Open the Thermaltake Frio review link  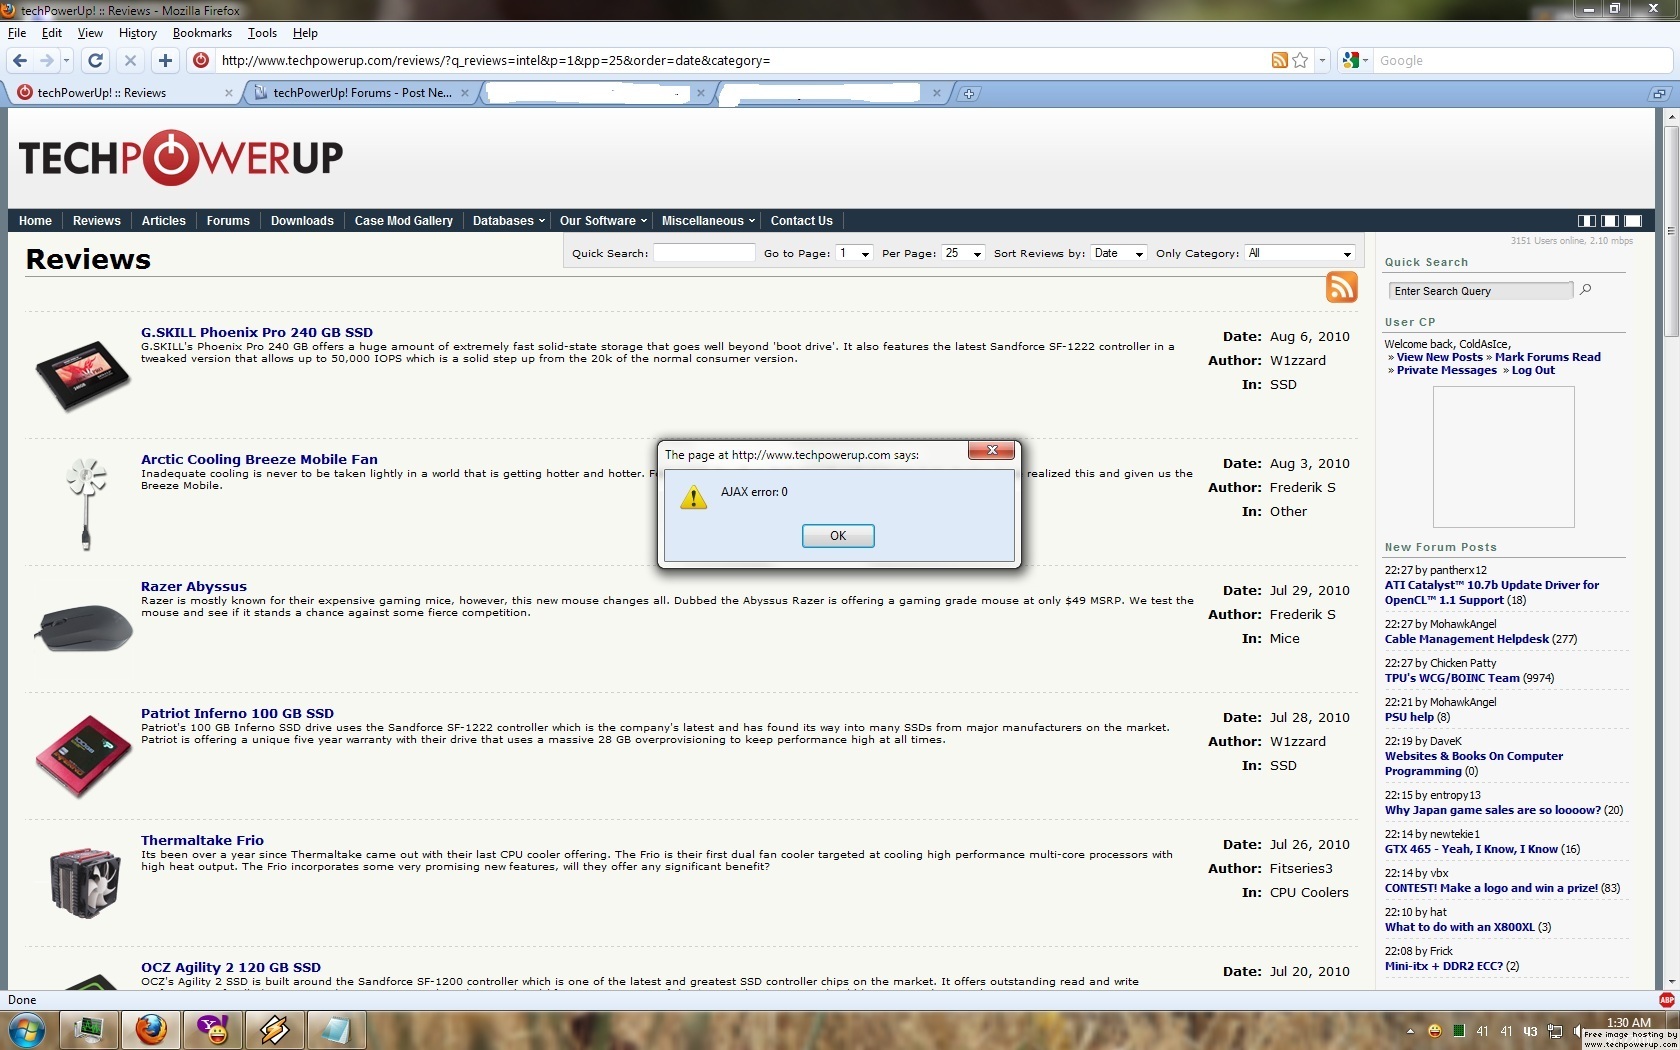202,840
